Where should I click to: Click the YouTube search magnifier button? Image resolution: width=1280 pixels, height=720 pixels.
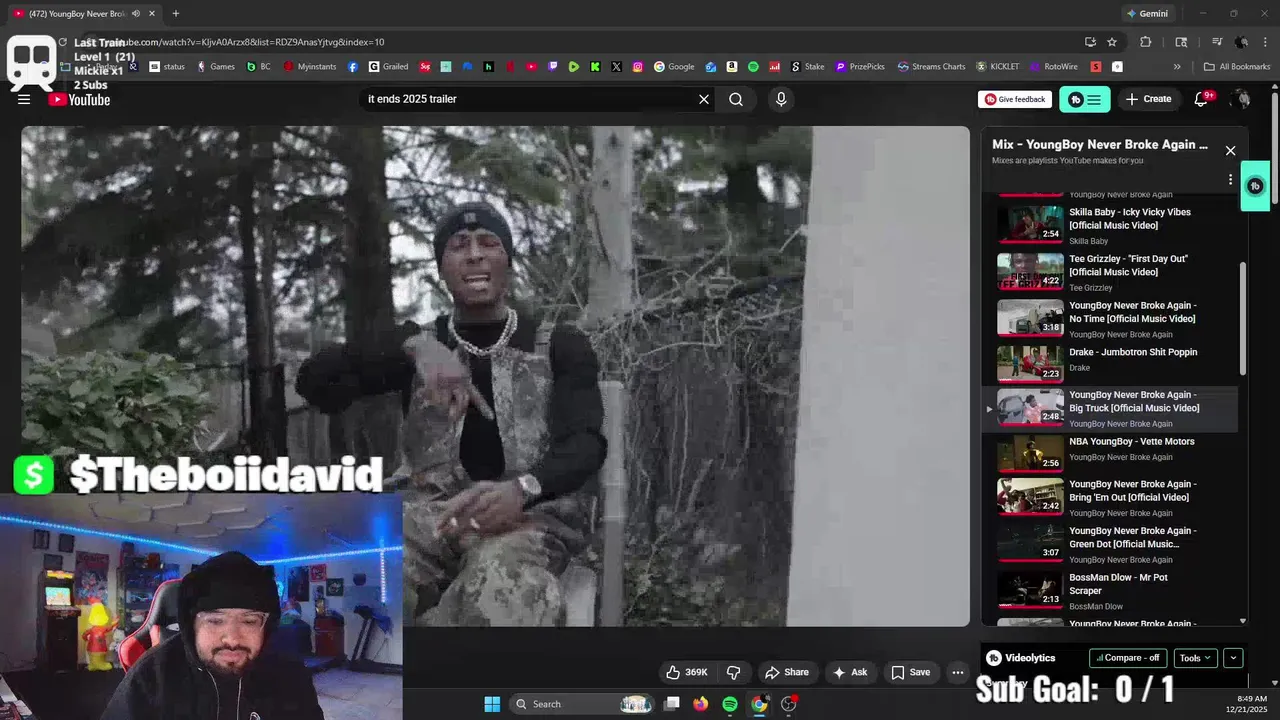point(736,99)
